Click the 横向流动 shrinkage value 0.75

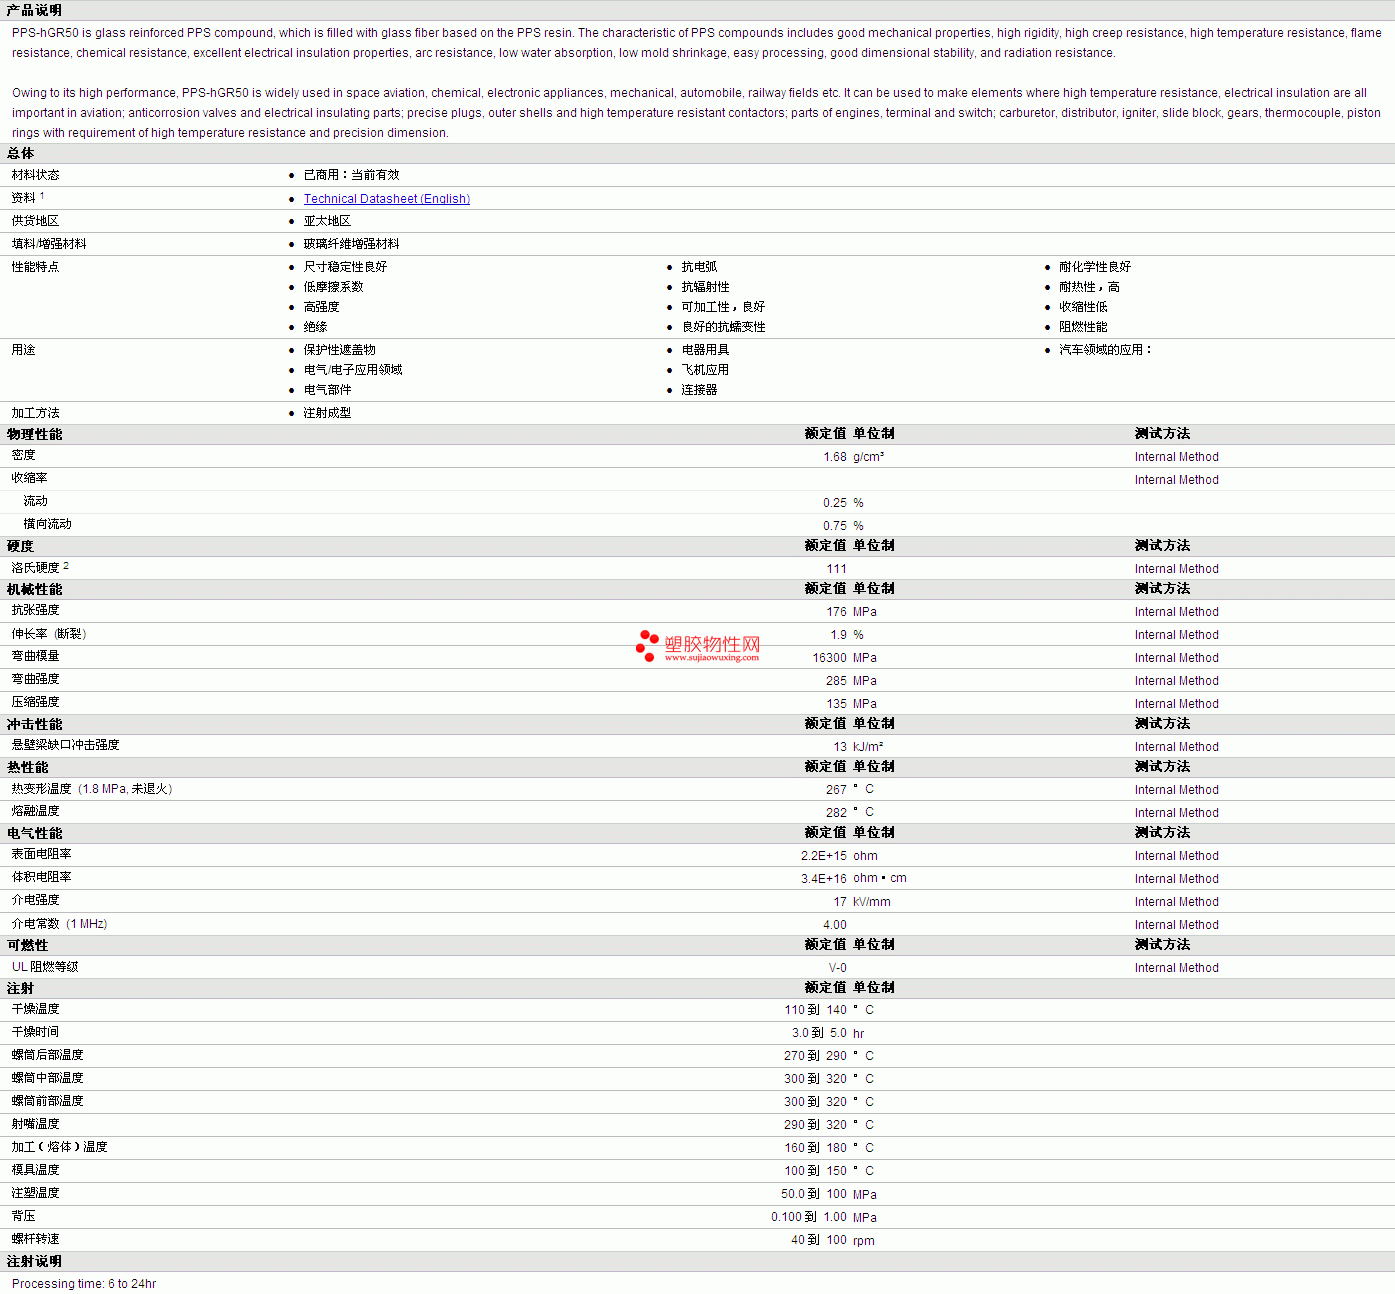click(835, 526)
